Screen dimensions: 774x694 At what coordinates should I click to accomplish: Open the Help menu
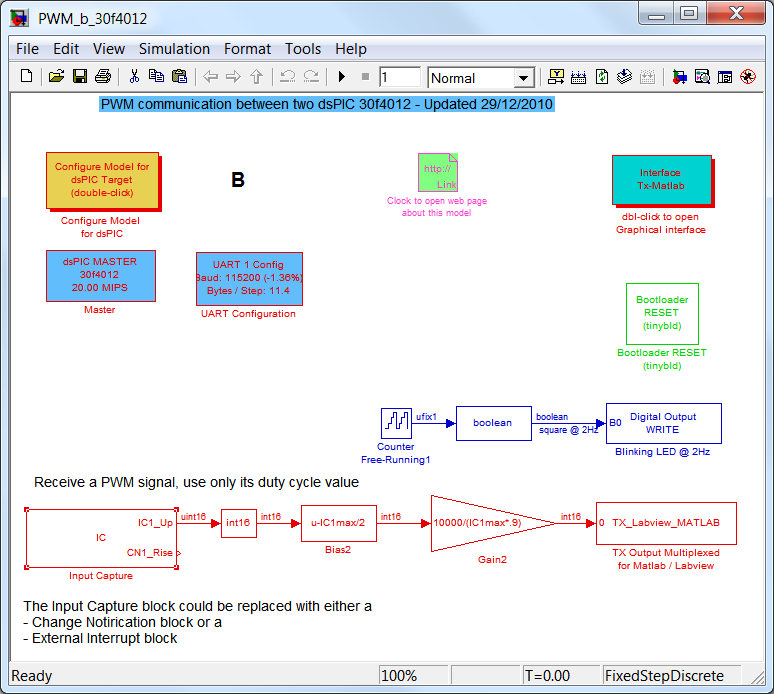coord(351,49)
